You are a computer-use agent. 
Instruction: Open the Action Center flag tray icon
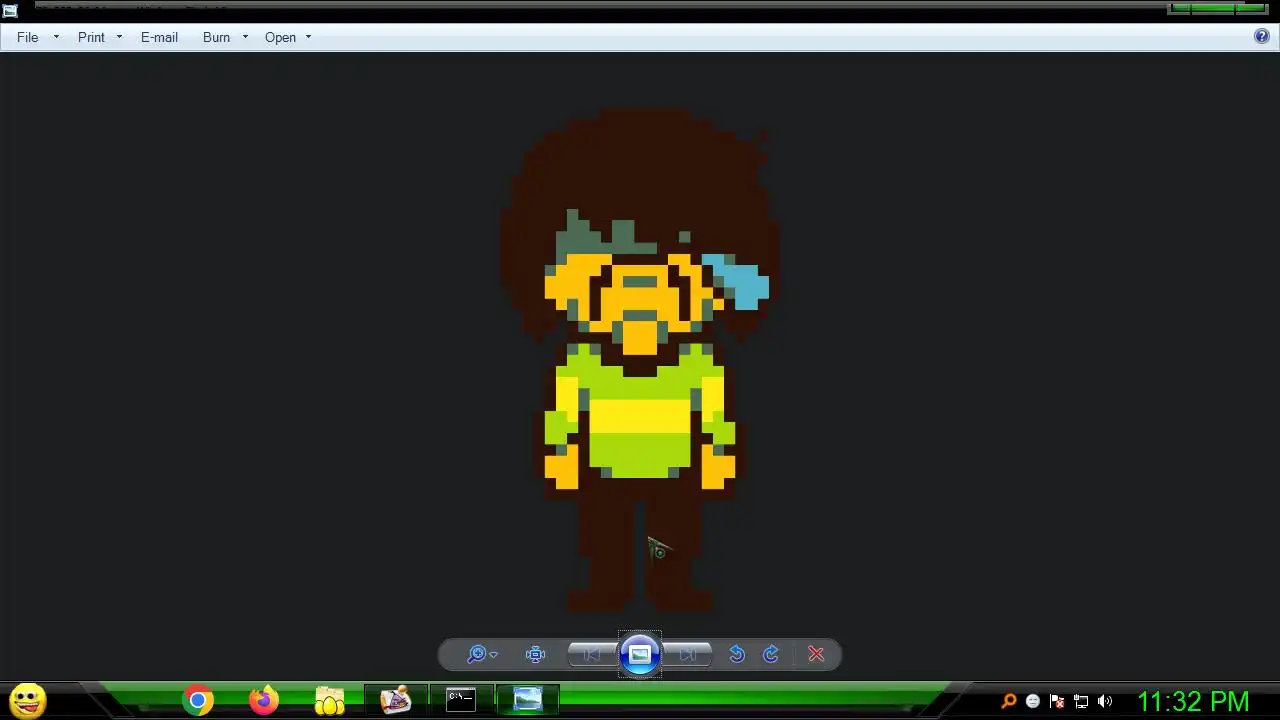click(x=1057, y=701)
